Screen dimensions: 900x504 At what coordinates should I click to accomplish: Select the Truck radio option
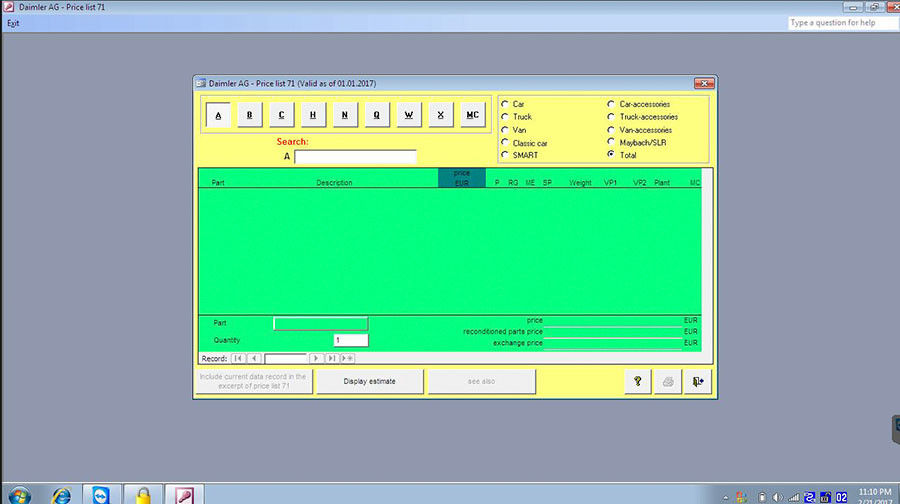(x=505, y=117)
